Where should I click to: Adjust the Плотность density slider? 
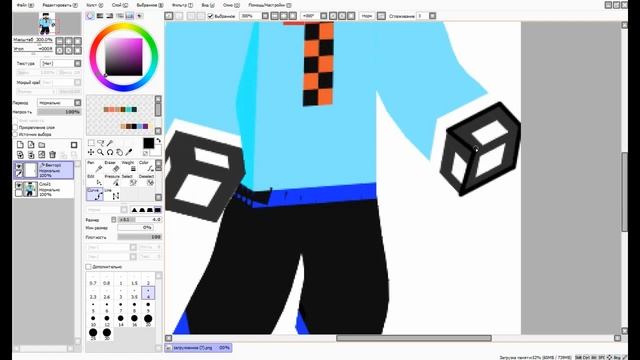click(x=140, y=237)
